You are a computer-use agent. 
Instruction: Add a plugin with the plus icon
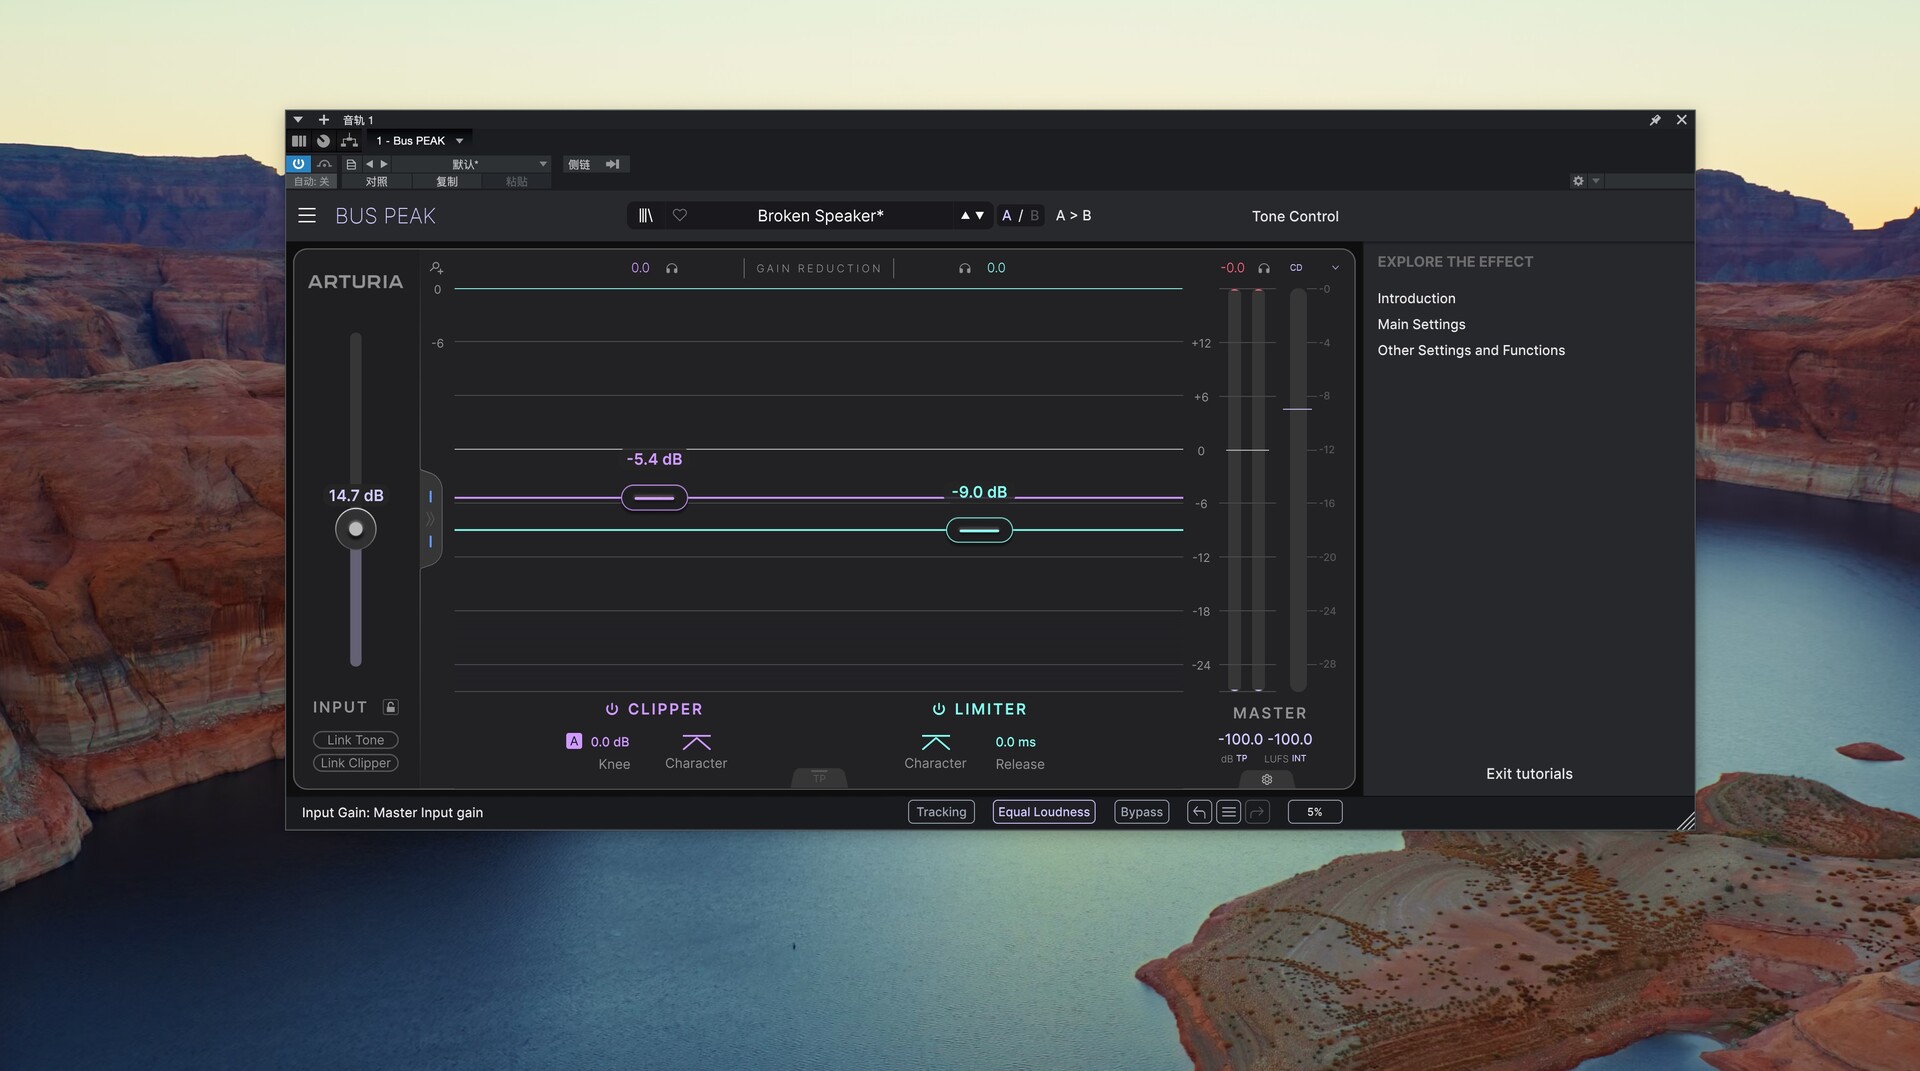coord(323,119)
